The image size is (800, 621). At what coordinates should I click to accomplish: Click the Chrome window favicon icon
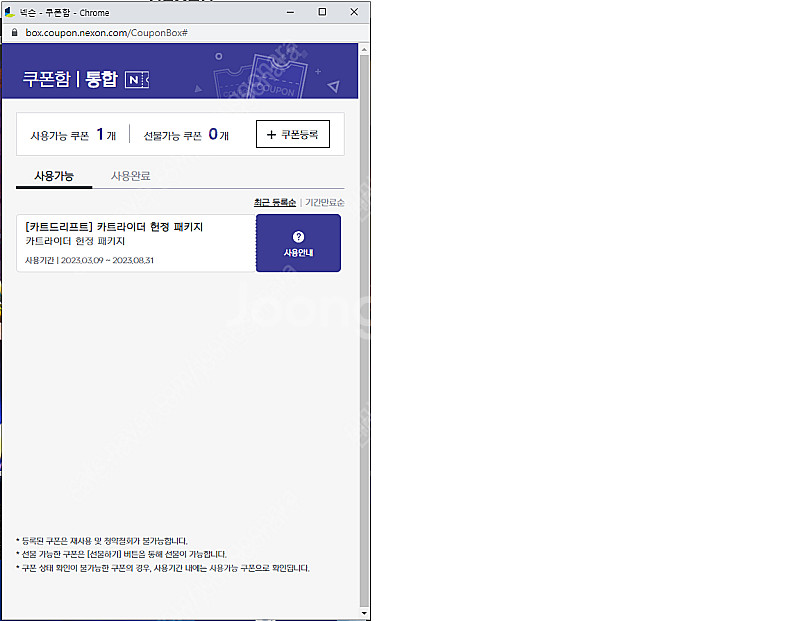pos(9,12)
